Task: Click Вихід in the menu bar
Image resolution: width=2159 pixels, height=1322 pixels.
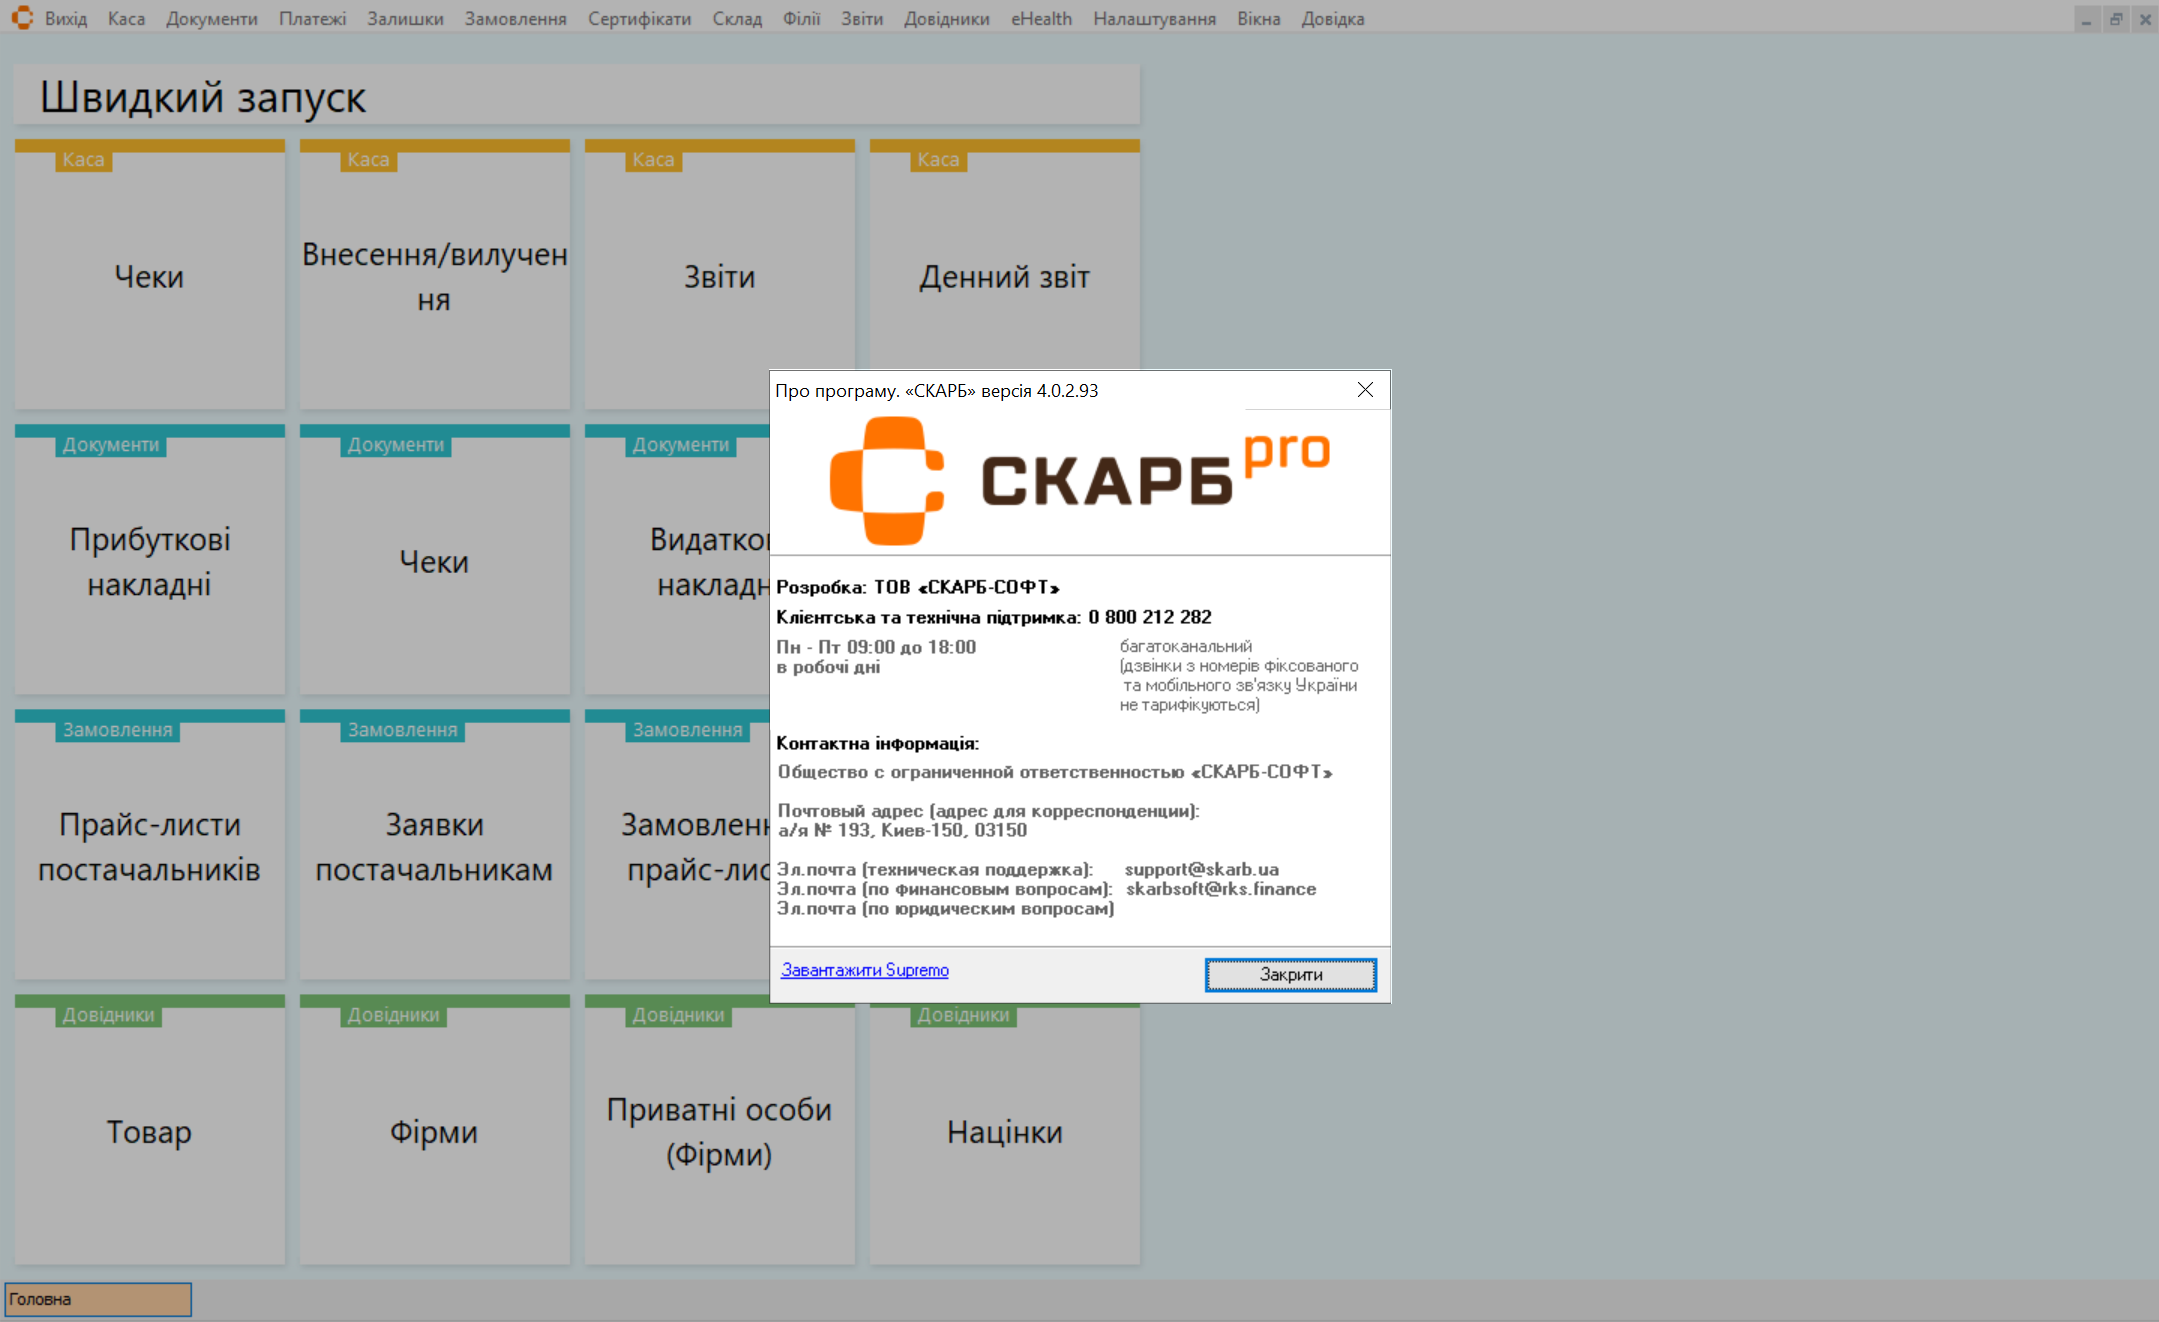Action: pyautogui.click(x=66, y=19)
